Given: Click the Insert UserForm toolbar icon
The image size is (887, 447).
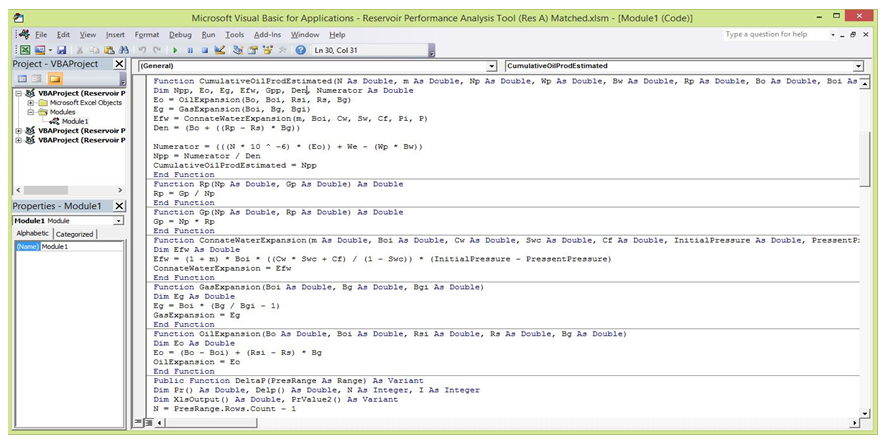Looking at the screenshot, I should 40,50.
